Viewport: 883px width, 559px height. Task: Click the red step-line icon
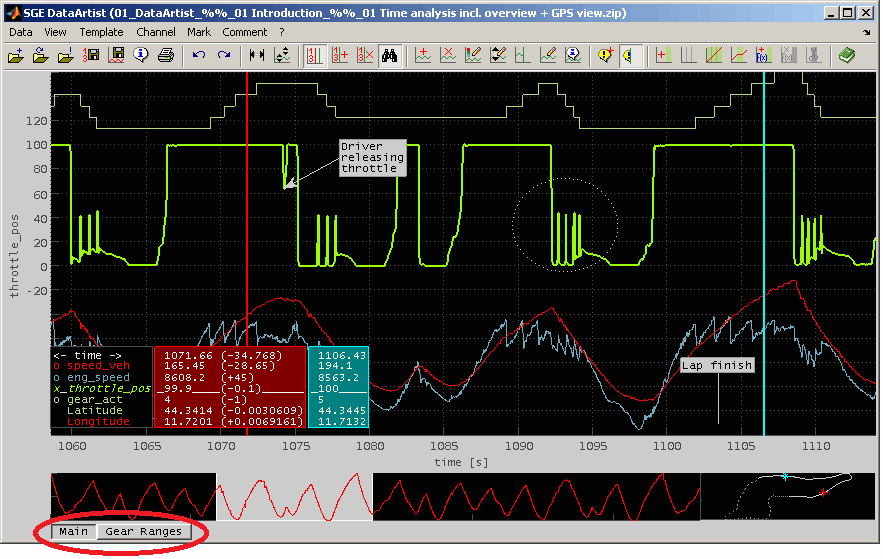(x=738, y=55)
